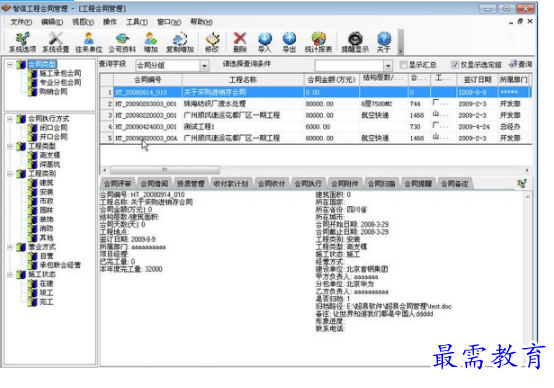The width and height of the screenshot is (554, 388).
Task: Click horizontal scrollbar right arrow
Action: [527, 170]
